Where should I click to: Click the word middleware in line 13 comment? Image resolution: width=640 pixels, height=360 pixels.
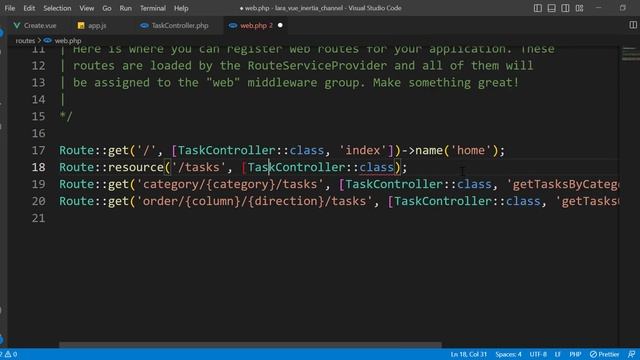pyautogui.click(x=282, y=83)
